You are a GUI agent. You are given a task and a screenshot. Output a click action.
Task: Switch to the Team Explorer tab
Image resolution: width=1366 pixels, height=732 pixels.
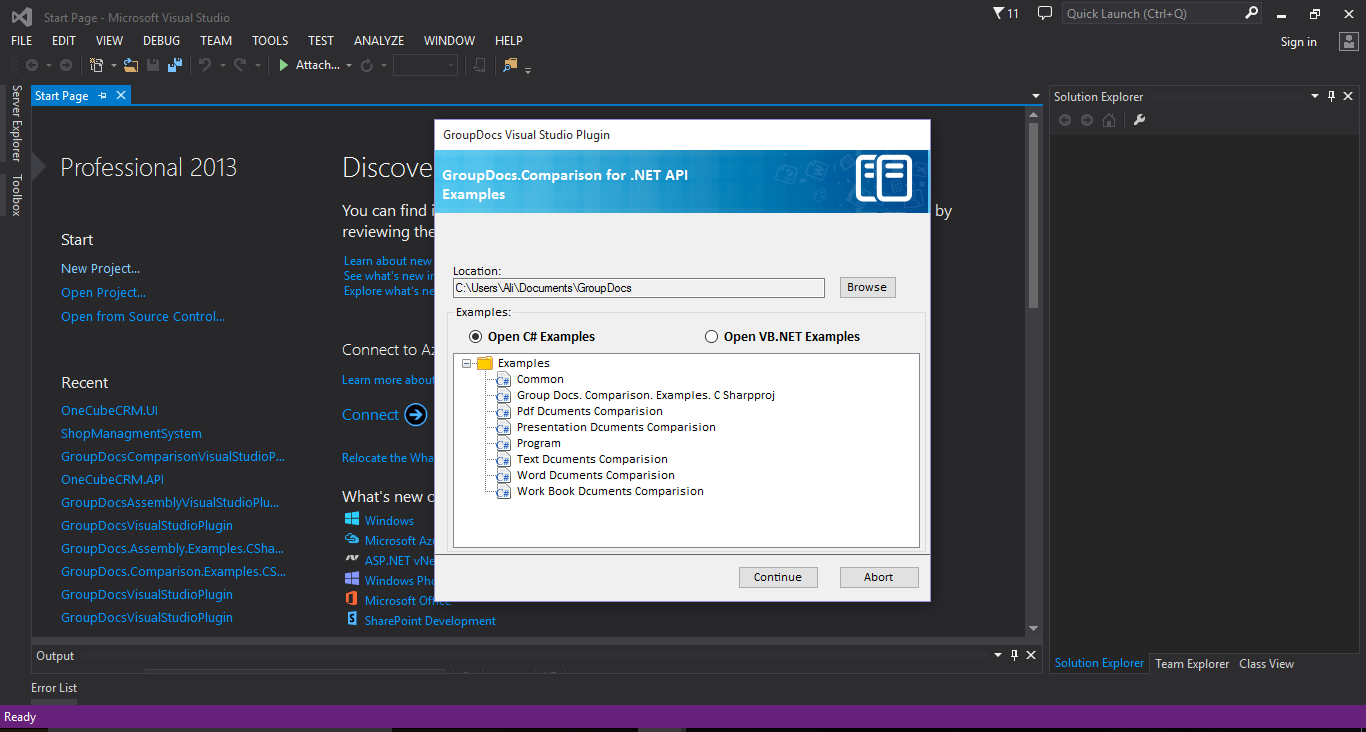[x=1192, y=664]
